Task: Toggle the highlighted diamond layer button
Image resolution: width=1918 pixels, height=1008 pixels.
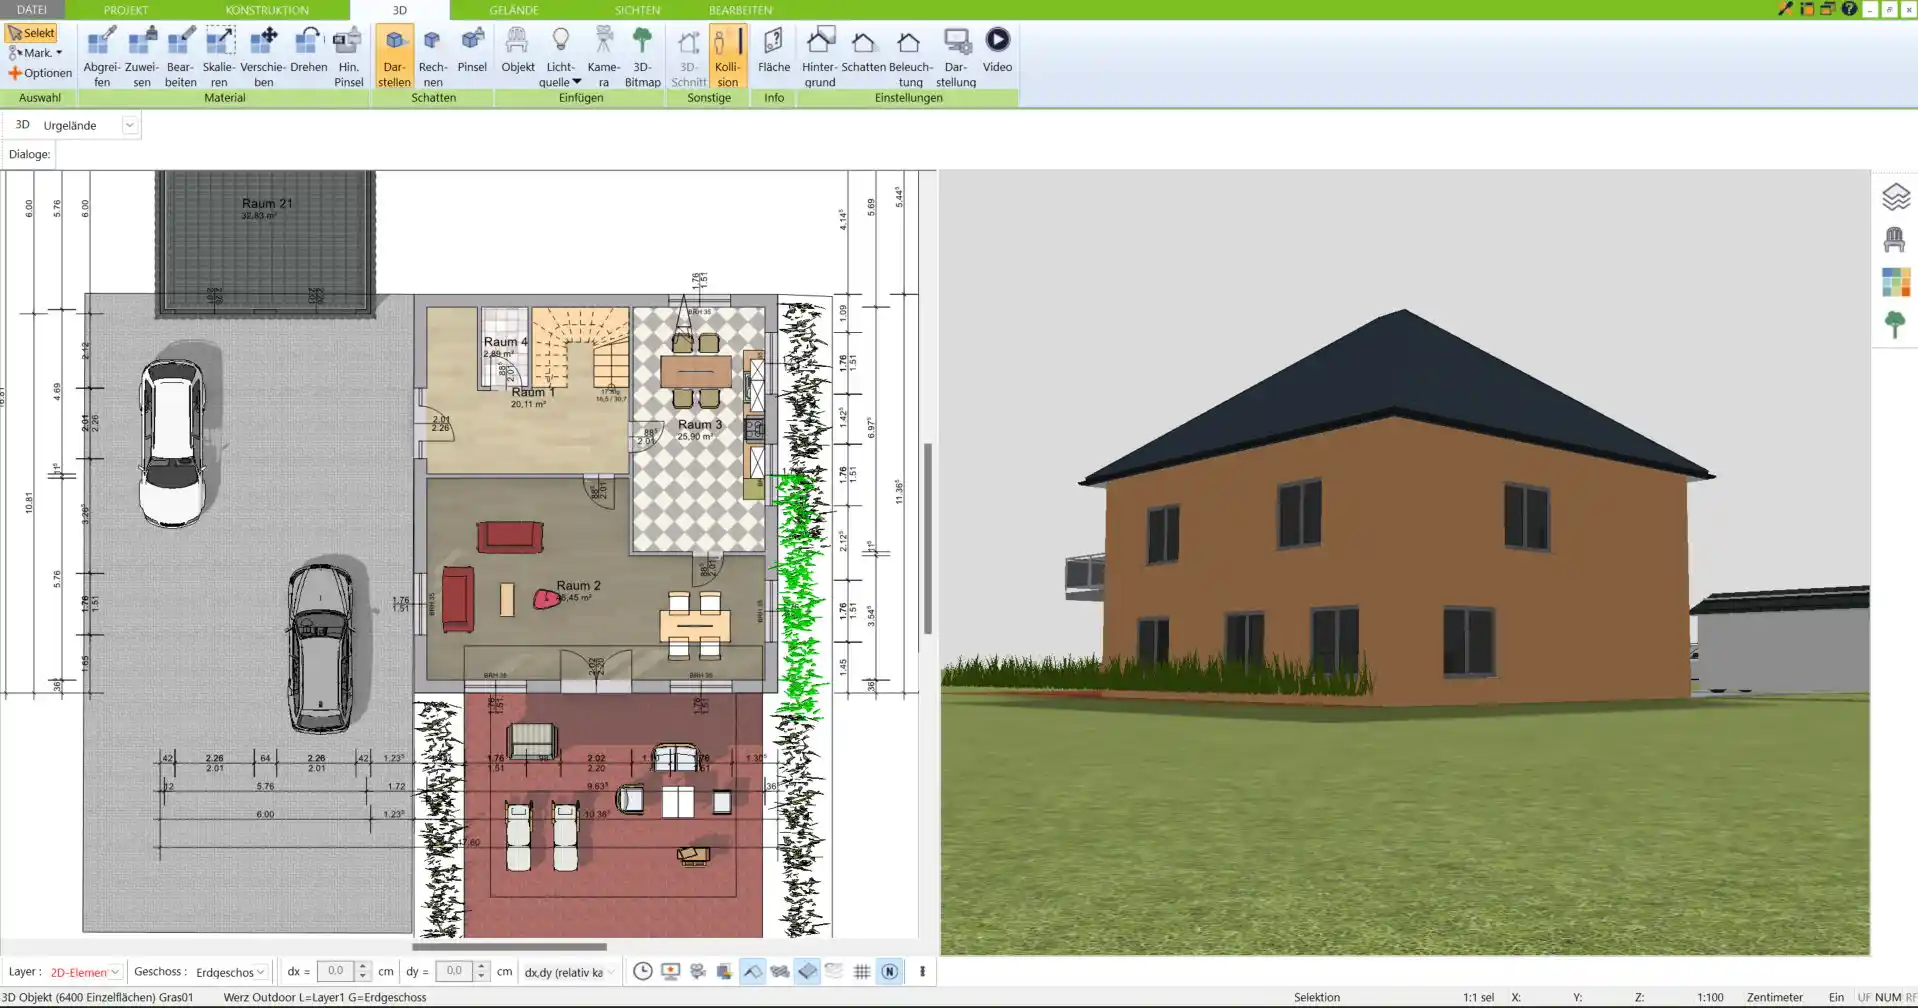Action: (x=807, y=971)
